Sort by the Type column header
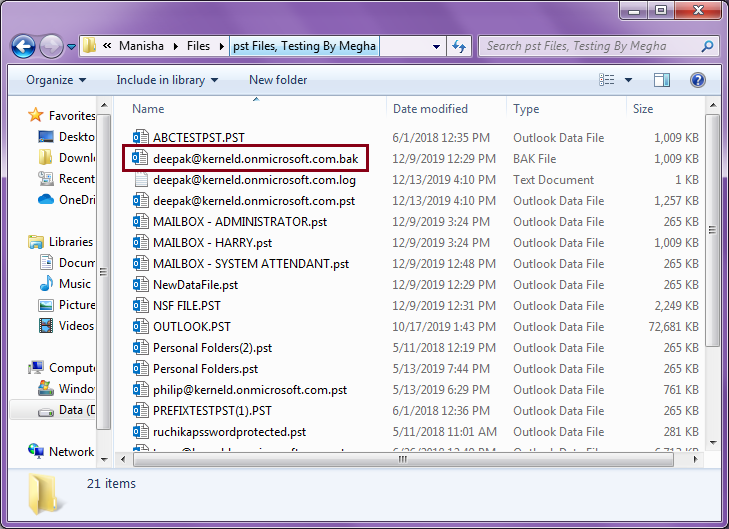 click(526, 109)
